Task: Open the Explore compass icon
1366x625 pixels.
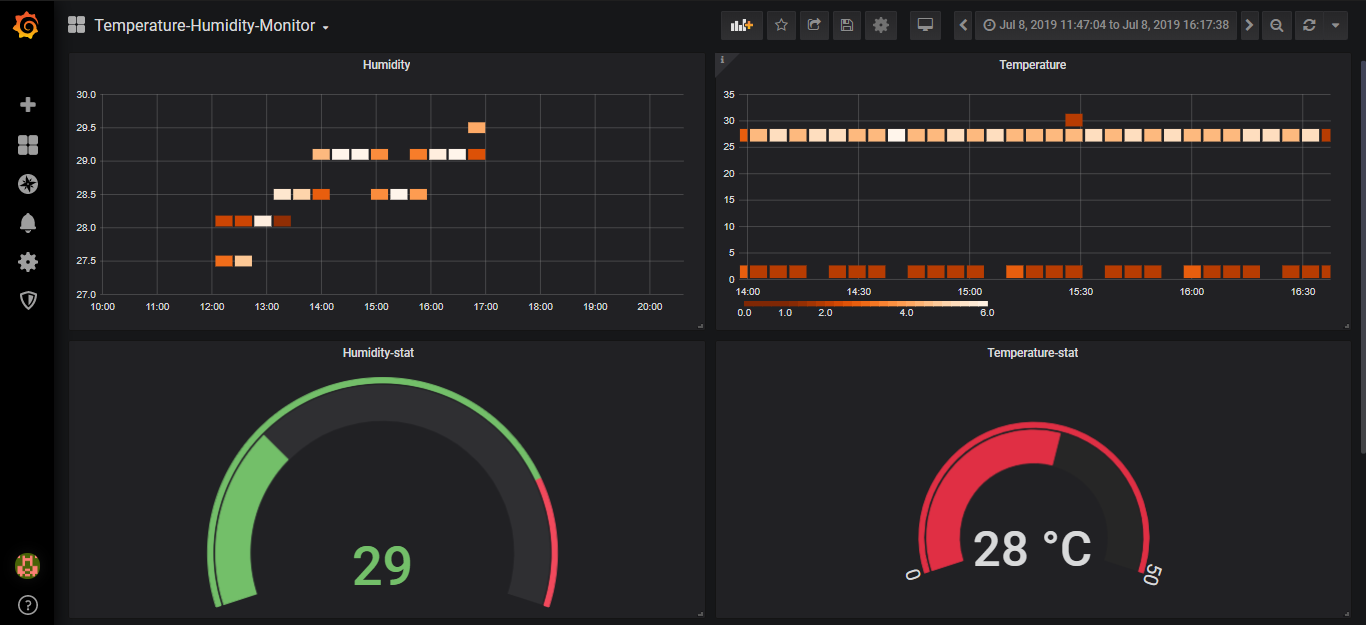Action: coord(28,184)
